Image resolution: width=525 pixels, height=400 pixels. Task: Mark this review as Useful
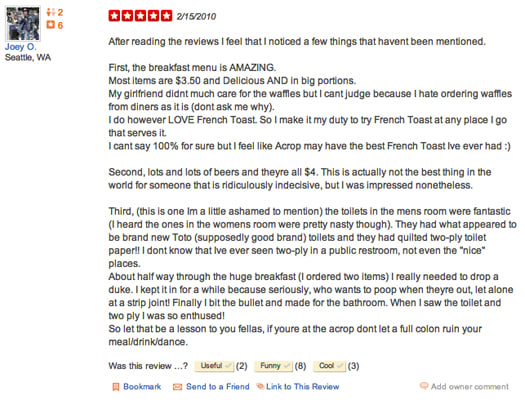(x=214, y=366)
